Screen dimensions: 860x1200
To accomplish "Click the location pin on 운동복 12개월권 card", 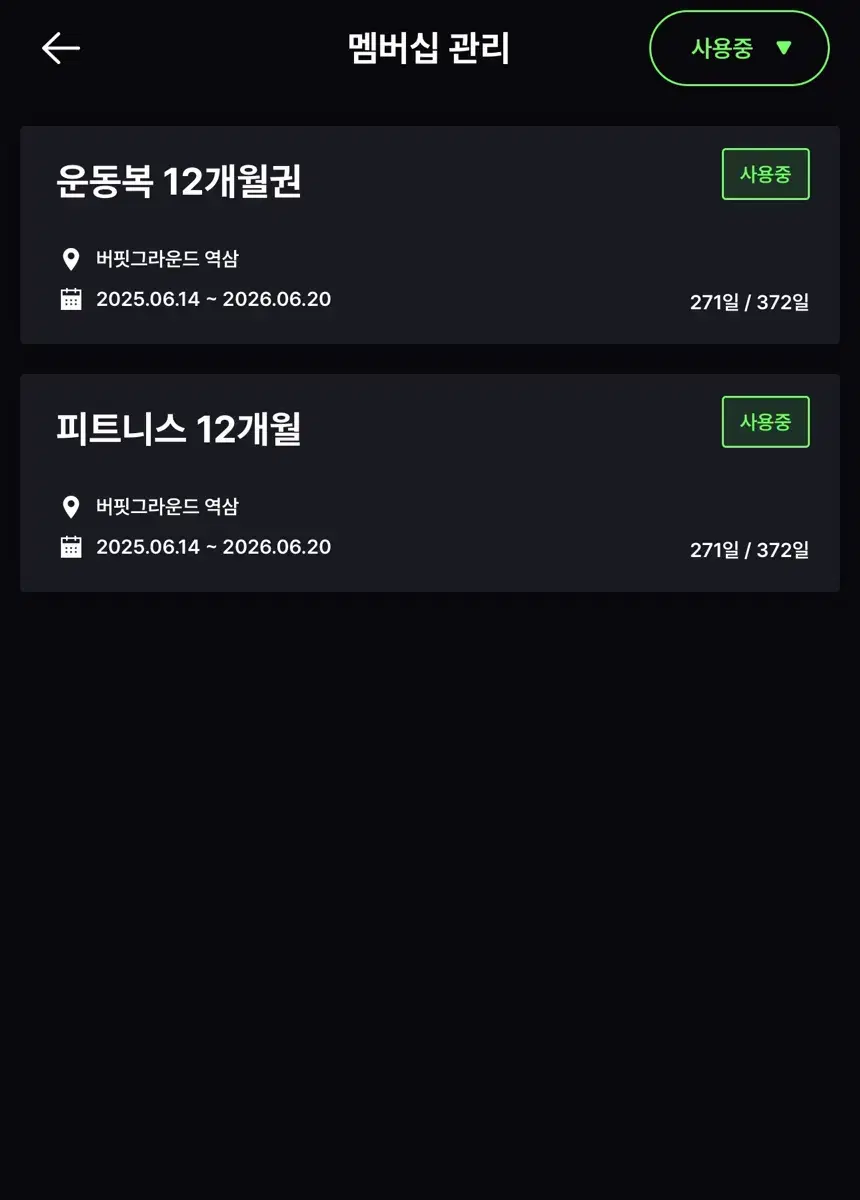I will (71, 260).
